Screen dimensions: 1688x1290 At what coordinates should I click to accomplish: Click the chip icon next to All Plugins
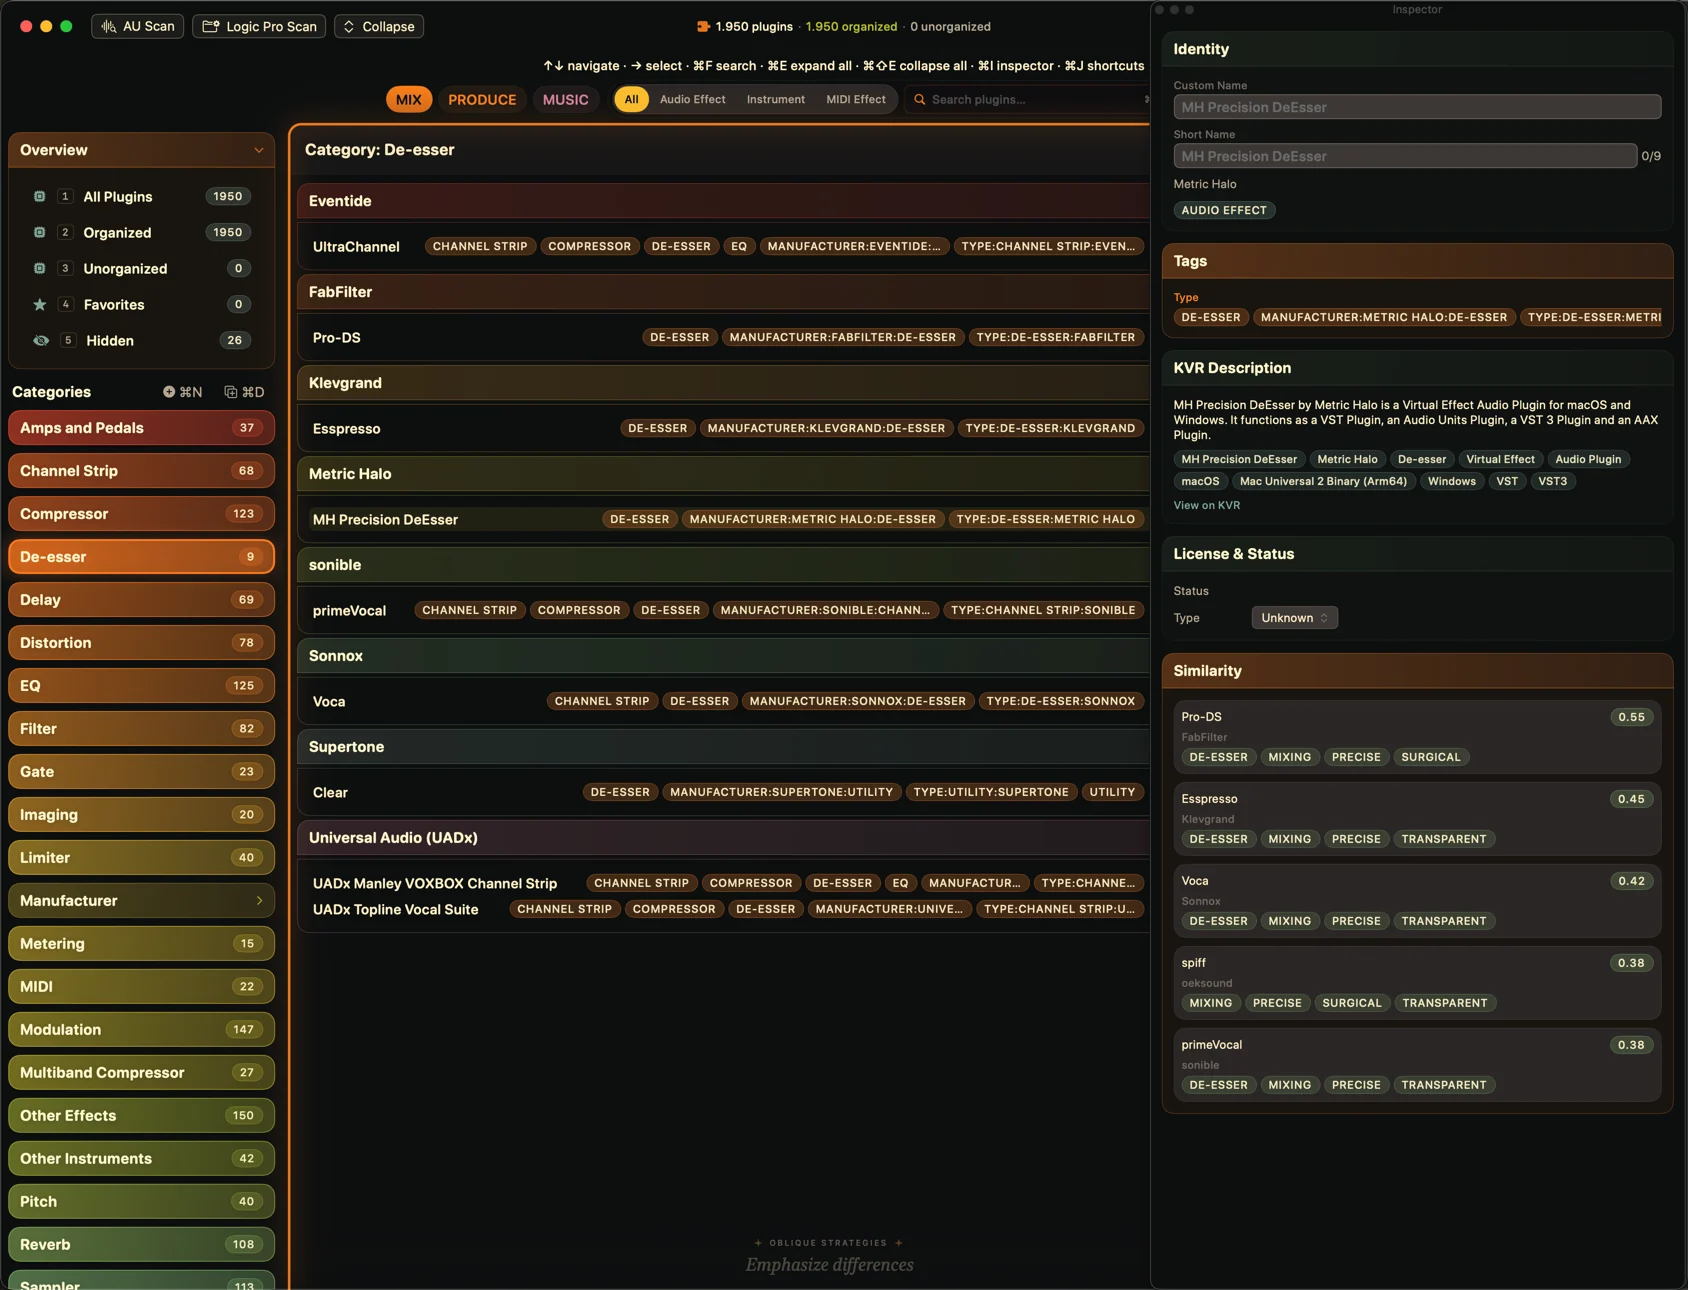point(40,196)
